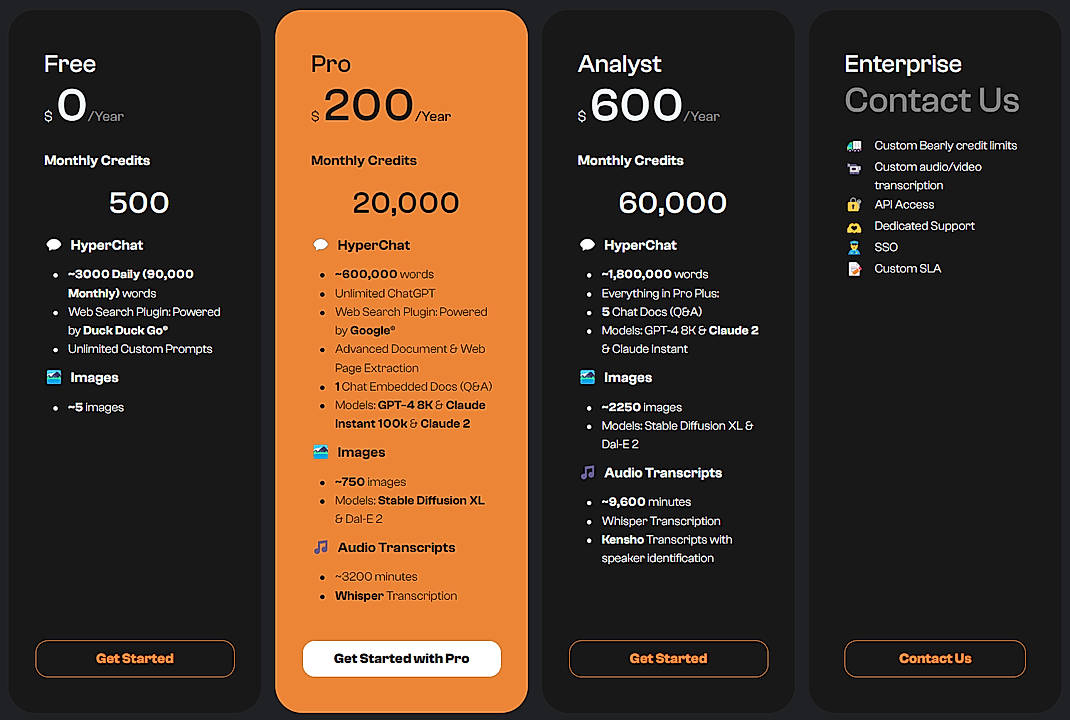
Task: Click Get Started under the Analyst plan
Action: tap(668, 658)
